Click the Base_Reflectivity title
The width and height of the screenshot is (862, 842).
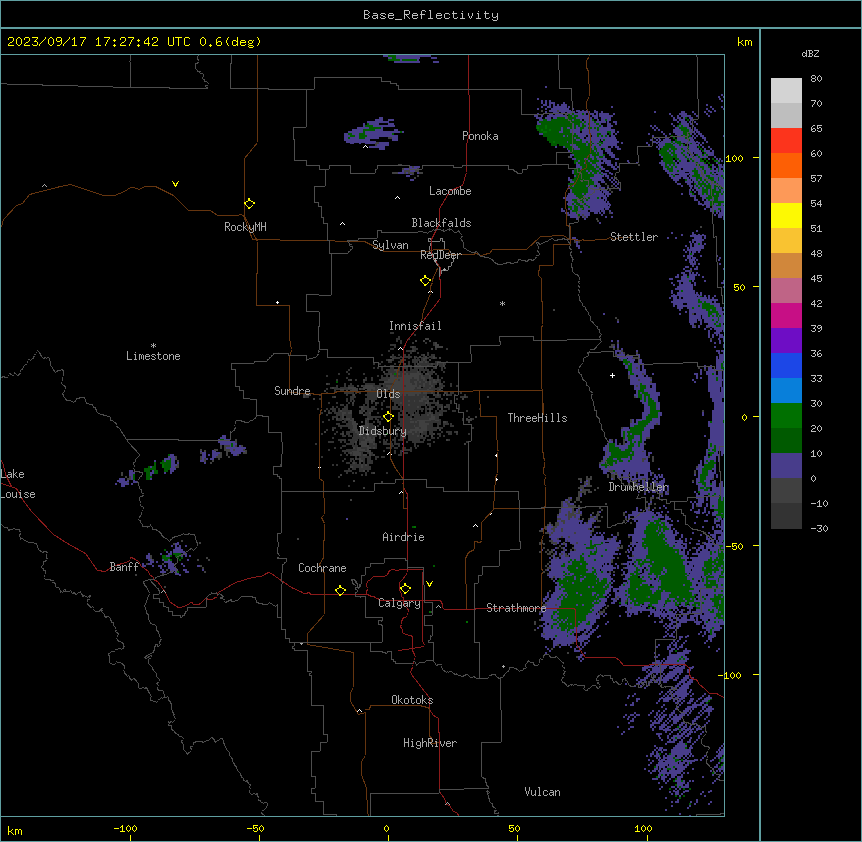[431, 15]
